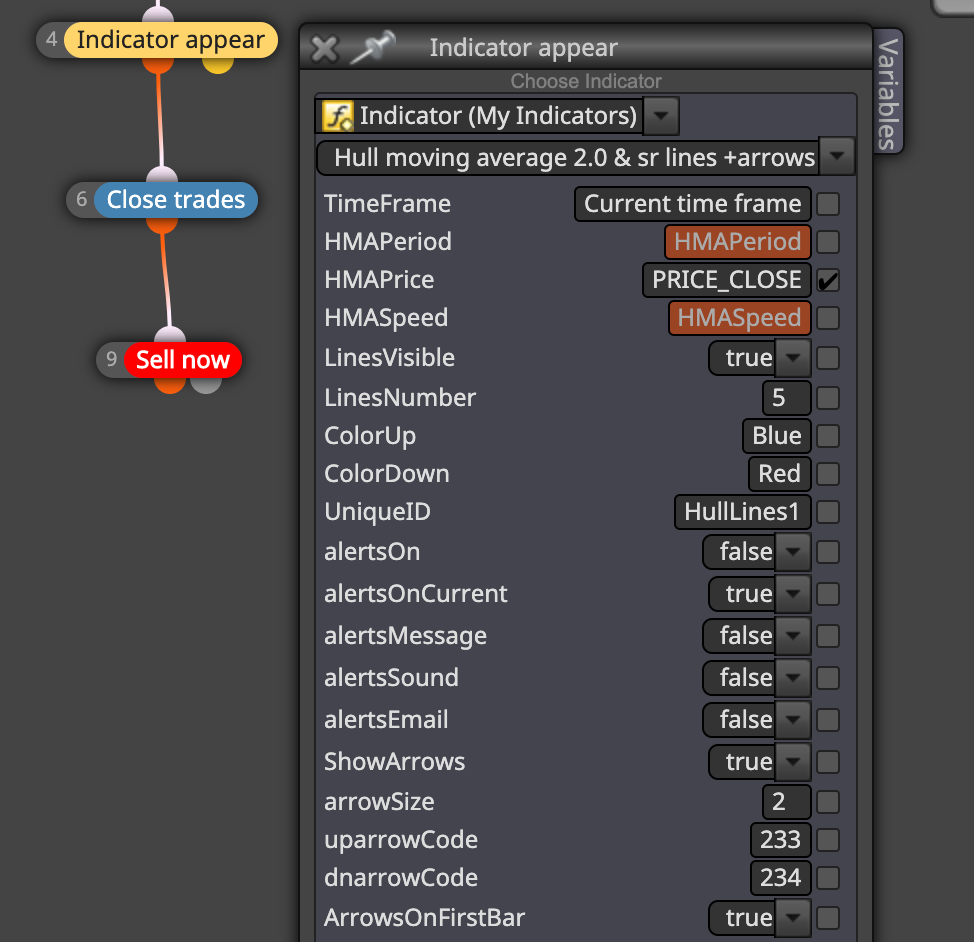Screen dimensions: 974x942
Task: Tick the ColorUp row checkbox
Action: (x=828, y=436)
